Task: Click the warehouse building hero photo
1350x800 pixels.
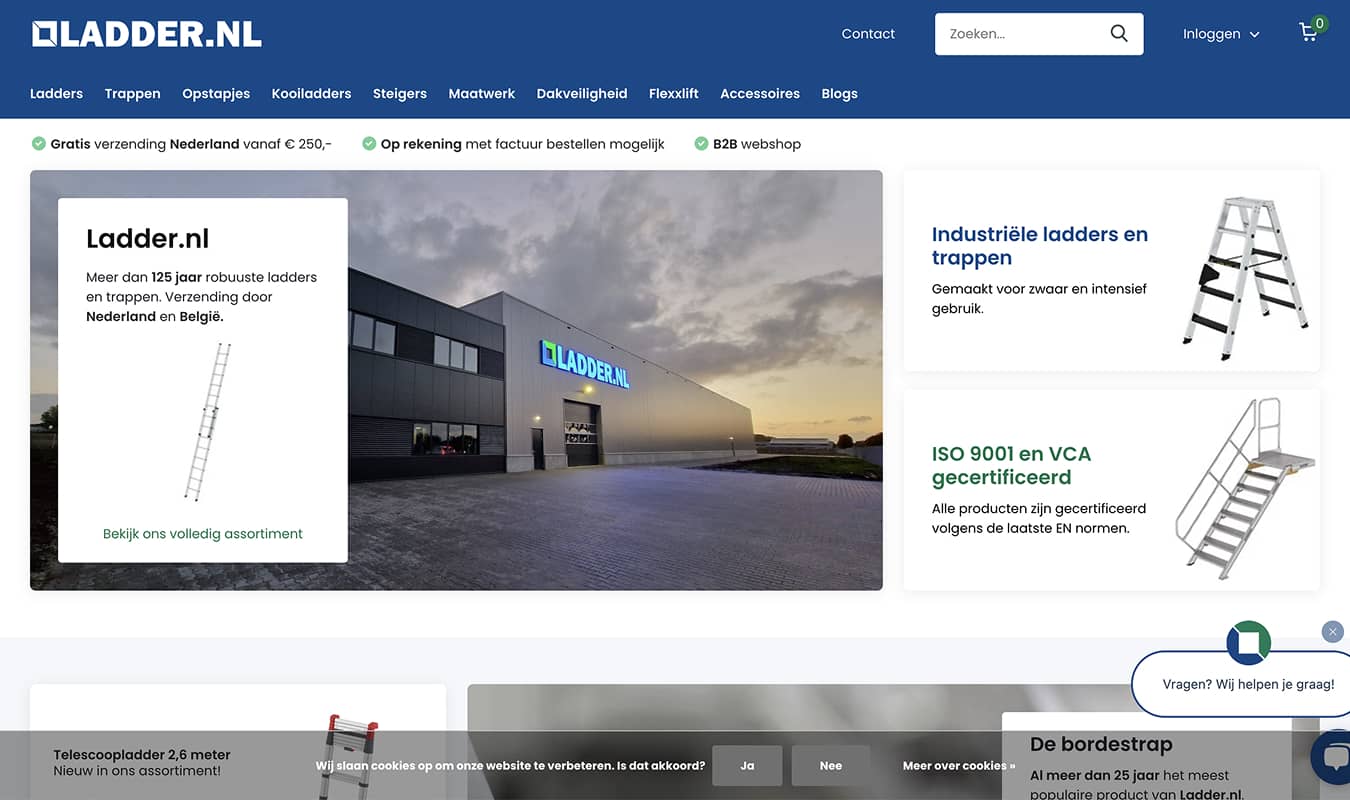Action: (615, 380)
